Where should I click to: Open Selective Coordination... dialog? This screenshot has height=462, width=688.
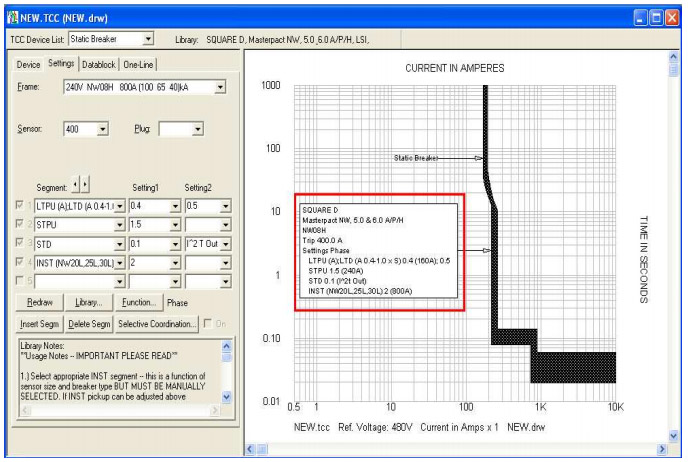point(157,324)
